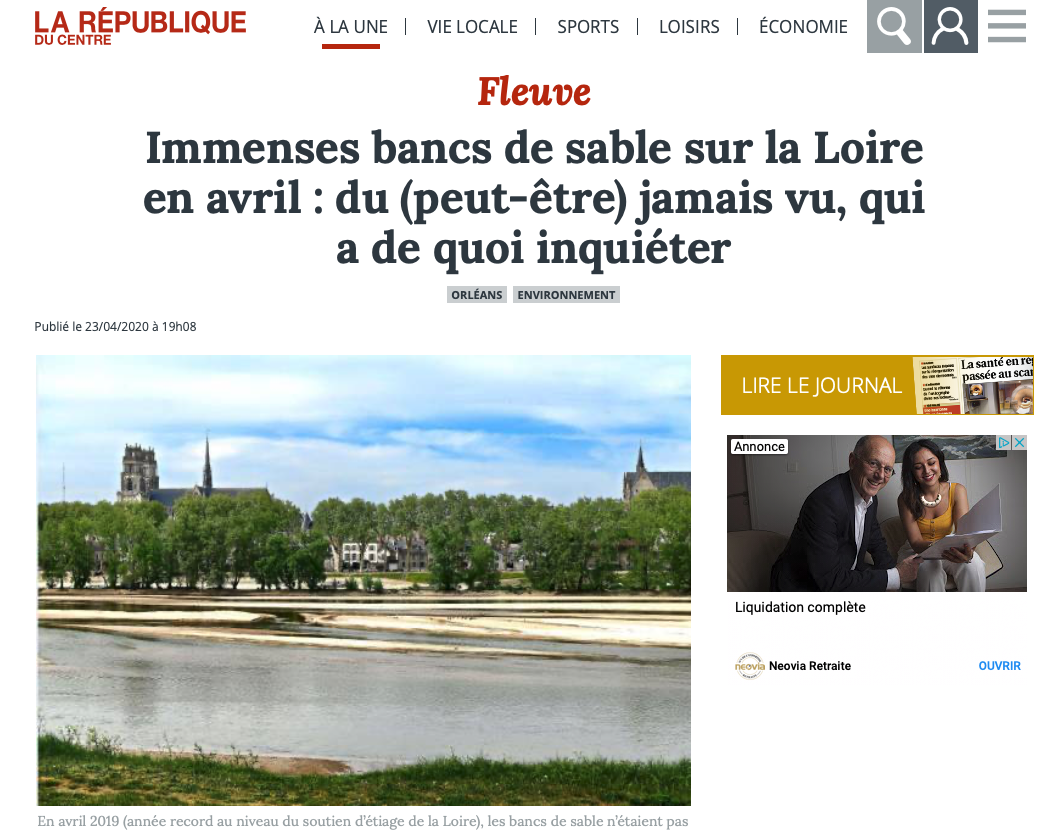The image size is (1064, 835).
Task: Click the ENVIRONNEMENT tag
Action: tap(567, 295)
